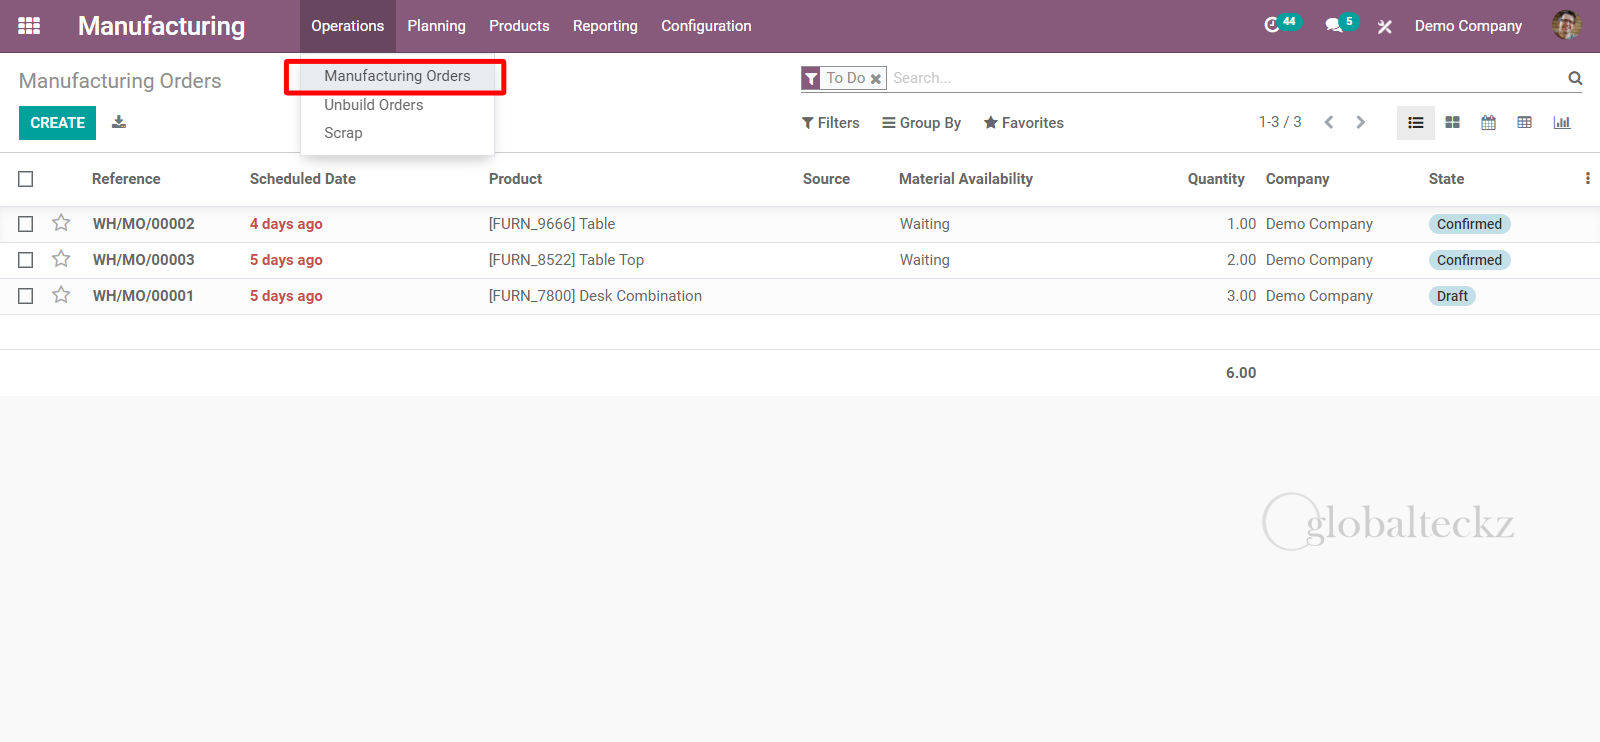This screenshot has height=742, width=1600.
Task: Click the CREATE button
Action: point(57,123)
